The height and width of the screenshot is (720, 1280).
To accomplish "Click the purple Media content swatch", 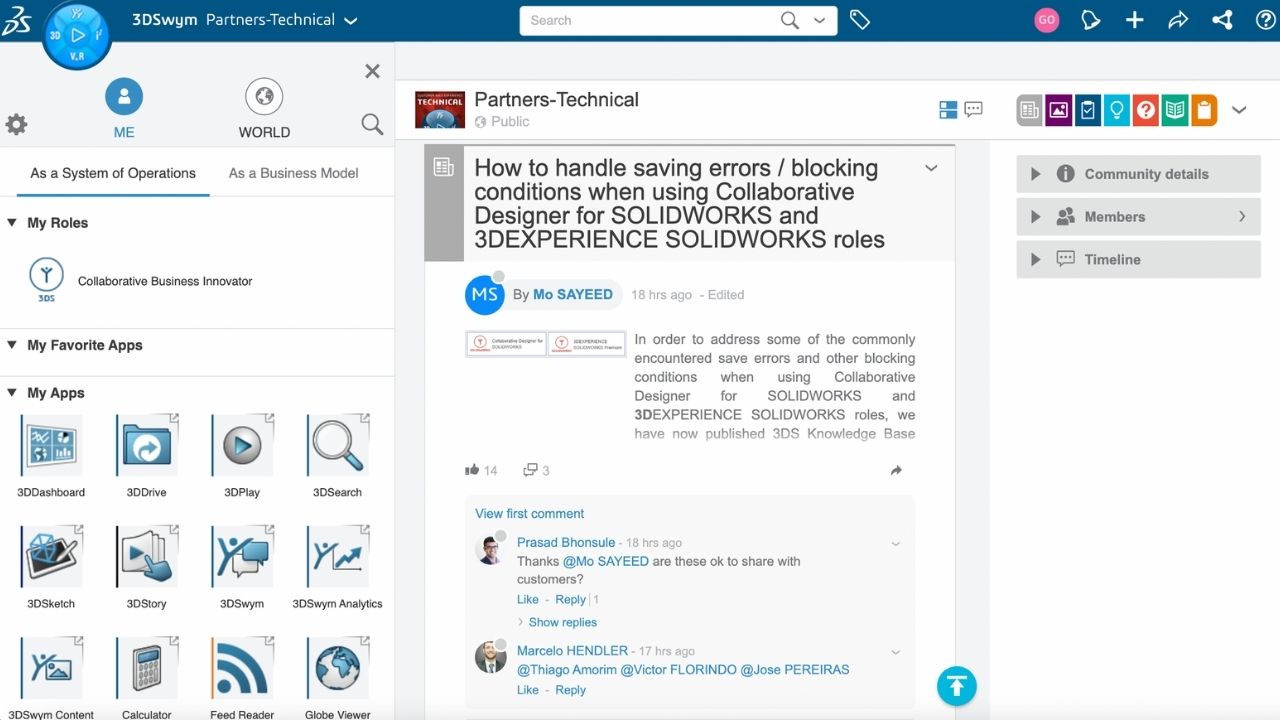I will [x=1059, y=110].
